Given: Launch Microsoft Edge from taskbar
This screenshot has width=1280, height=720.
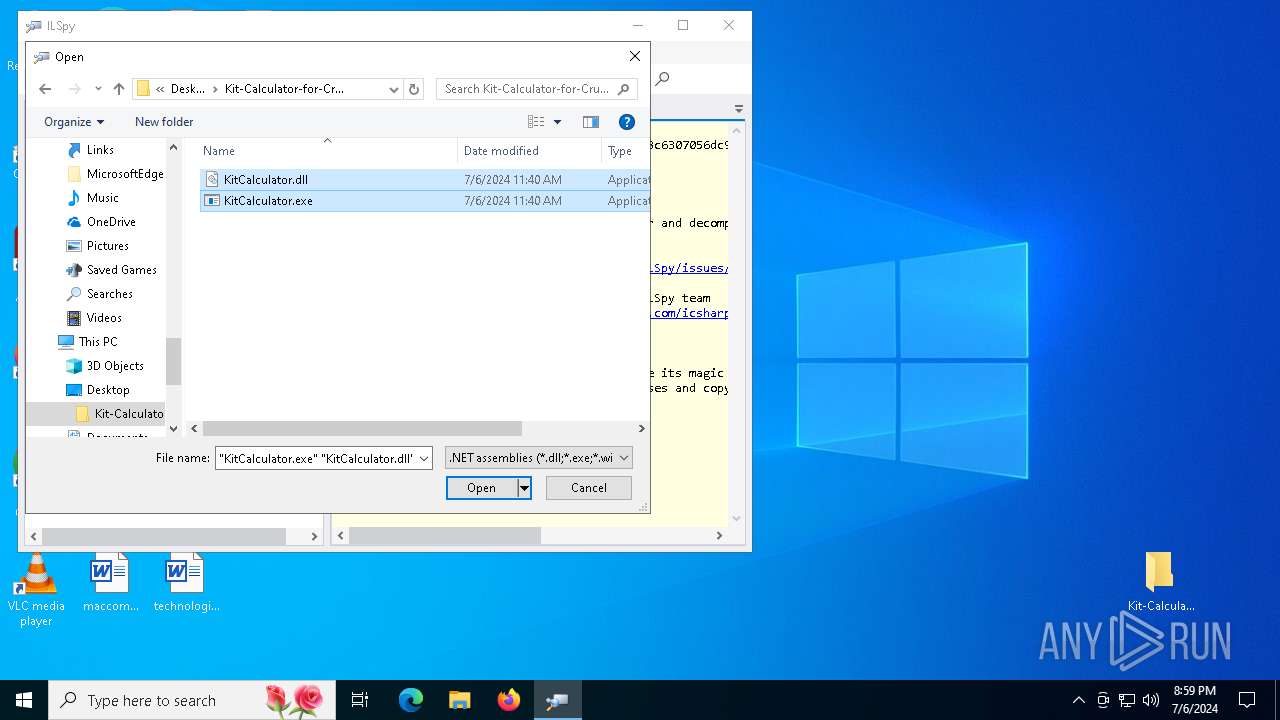Looking at the screenshot, I should (x=411, y=700).
